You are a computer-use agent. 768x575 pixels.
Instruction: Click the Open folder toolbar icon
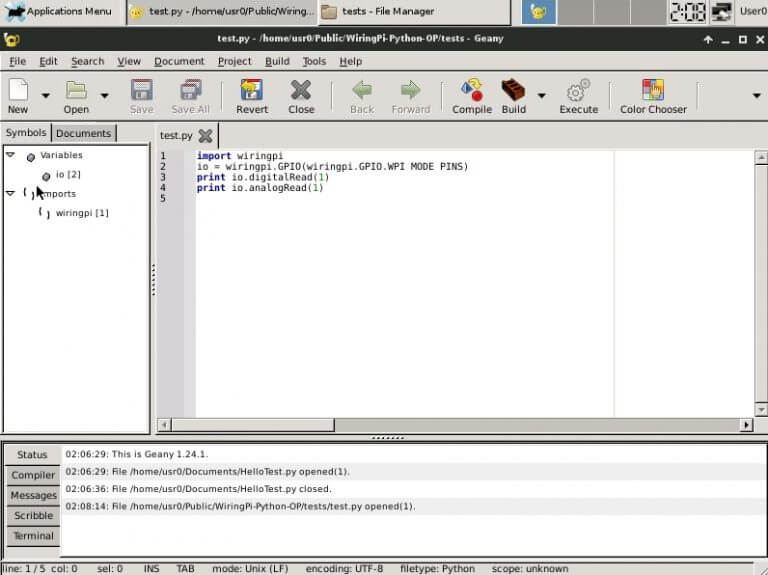click(x=76, y=91)
